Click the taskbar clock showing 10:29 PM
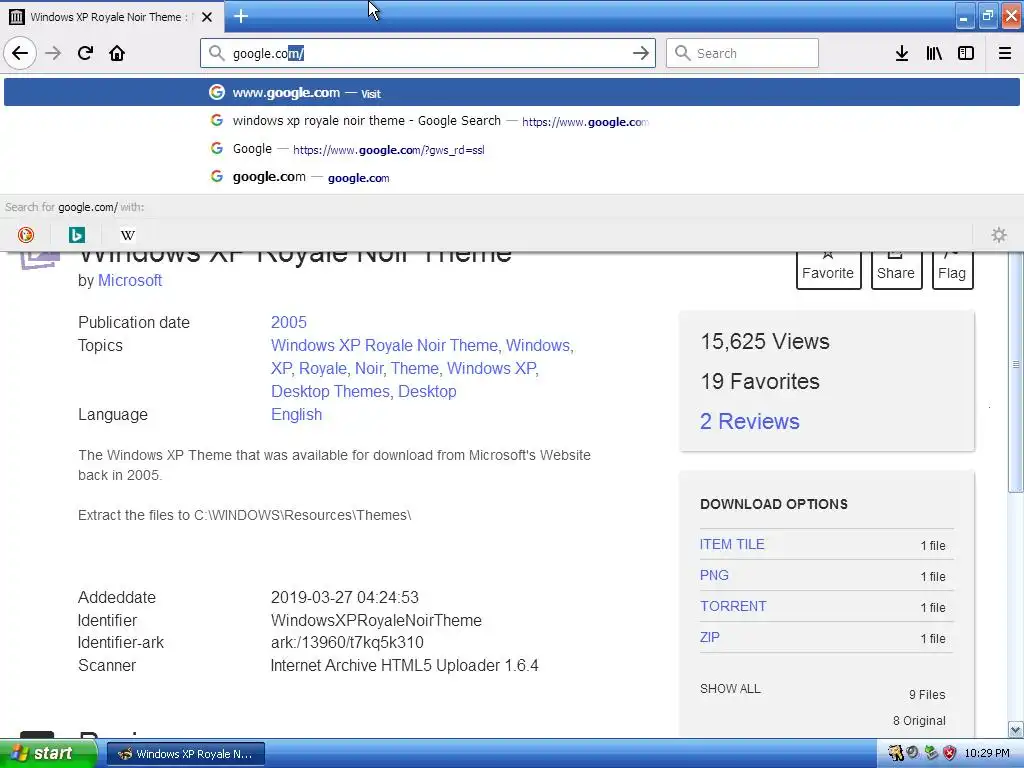The image size is (1024, 768). (x=987, y=754)
